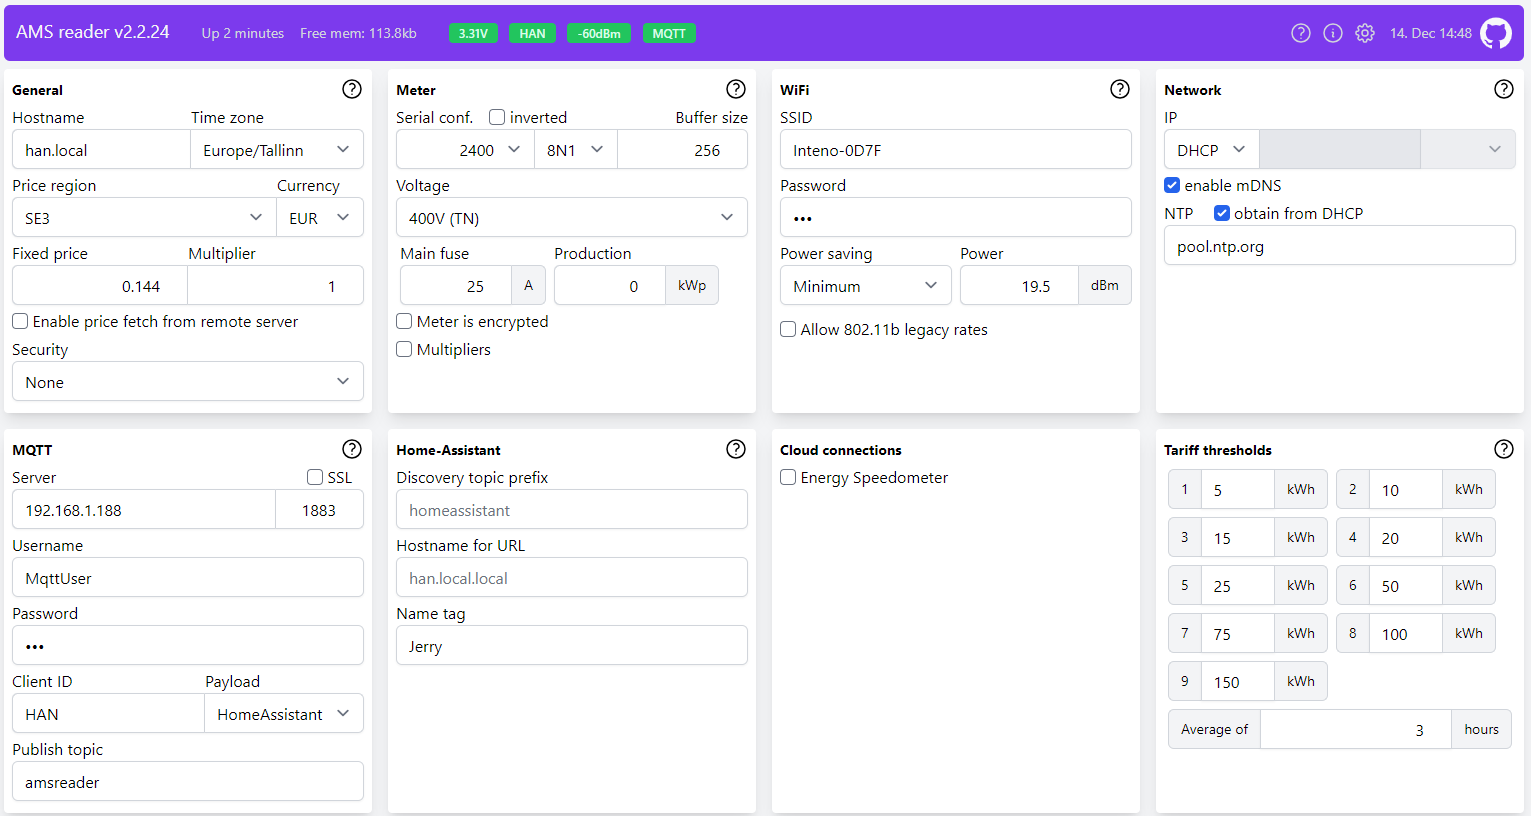Toggle the inverted serial checkbox
Image resolution: width=1531 pixels, height=816 pixels.
tap(497, 117)
